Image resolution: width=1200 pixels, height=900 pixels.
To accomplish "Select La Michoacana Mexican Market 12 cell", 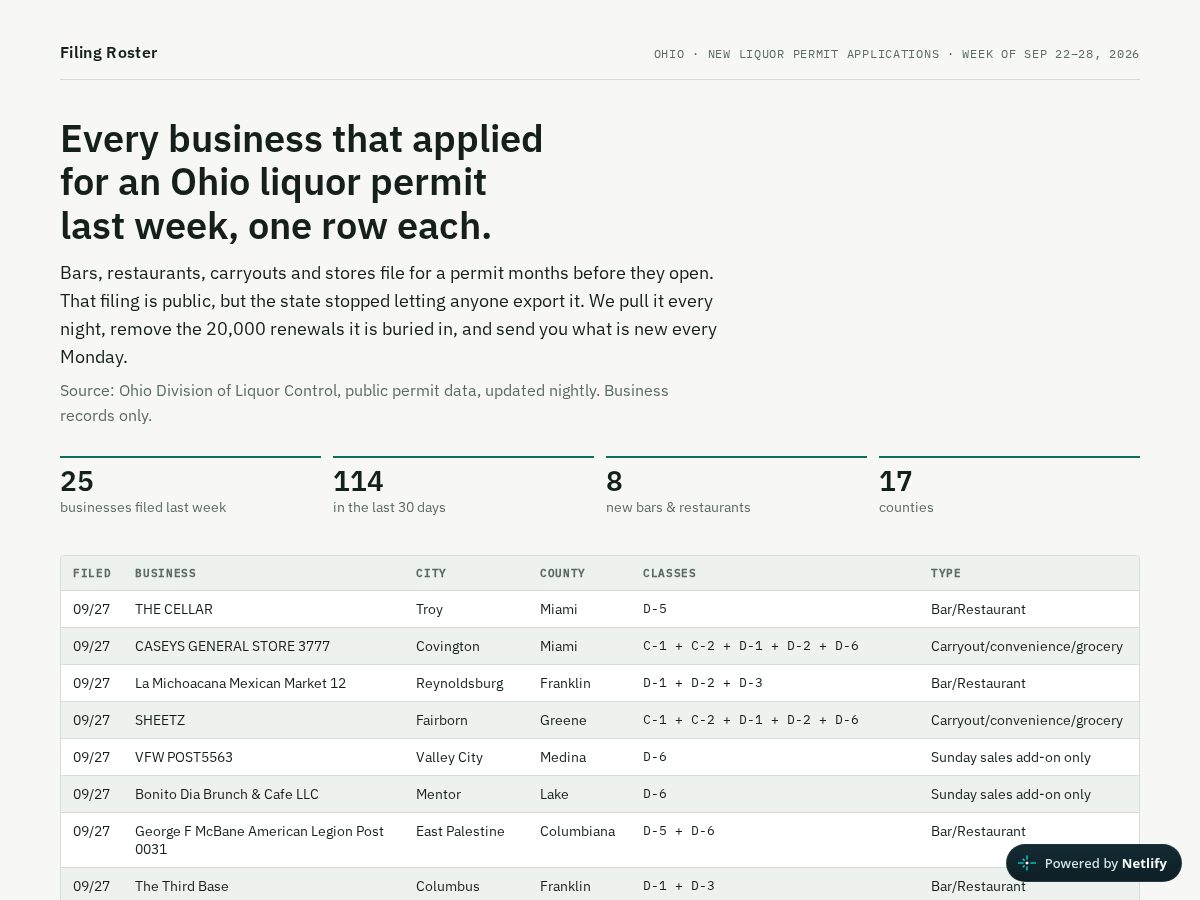I will (240, 683).
